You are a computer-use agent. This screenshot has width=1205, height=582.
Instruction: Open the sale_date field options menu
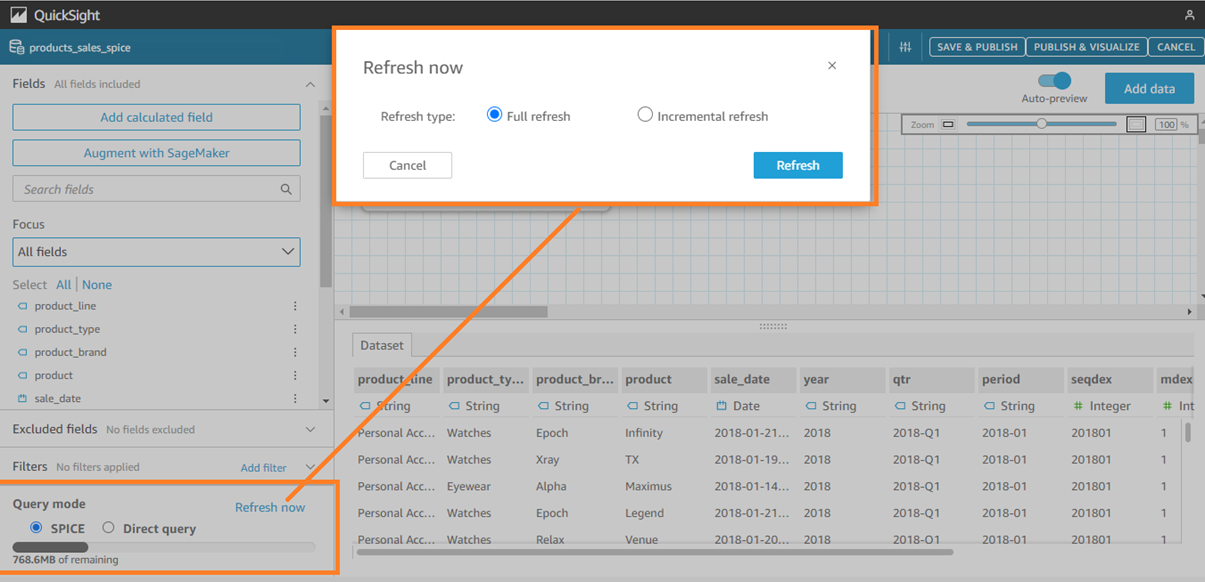tap(295, 398)
